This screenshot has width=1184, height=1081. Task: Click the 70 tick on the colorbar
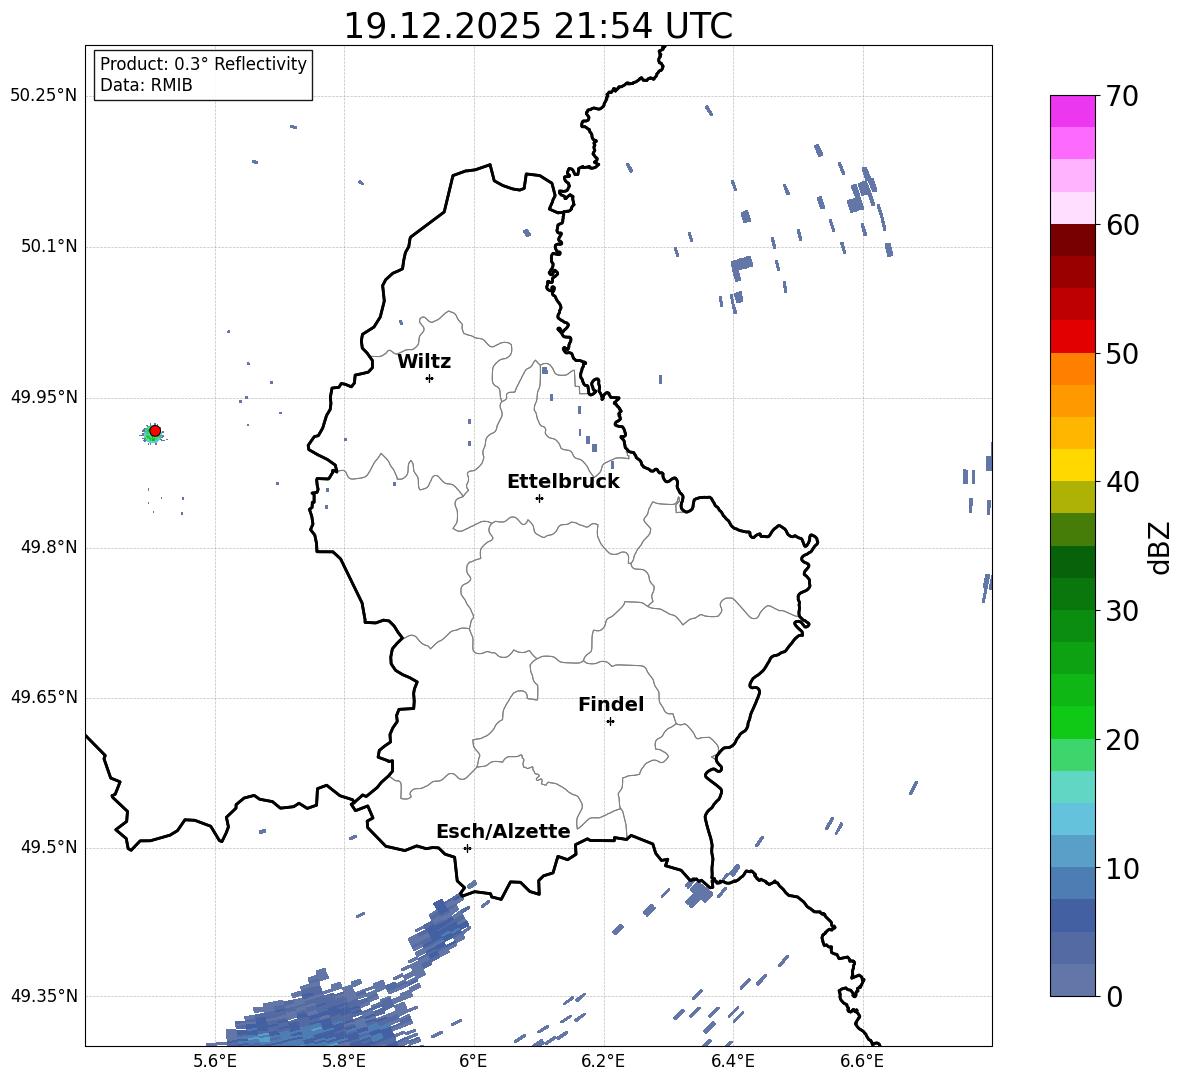tap(1122, 96)
